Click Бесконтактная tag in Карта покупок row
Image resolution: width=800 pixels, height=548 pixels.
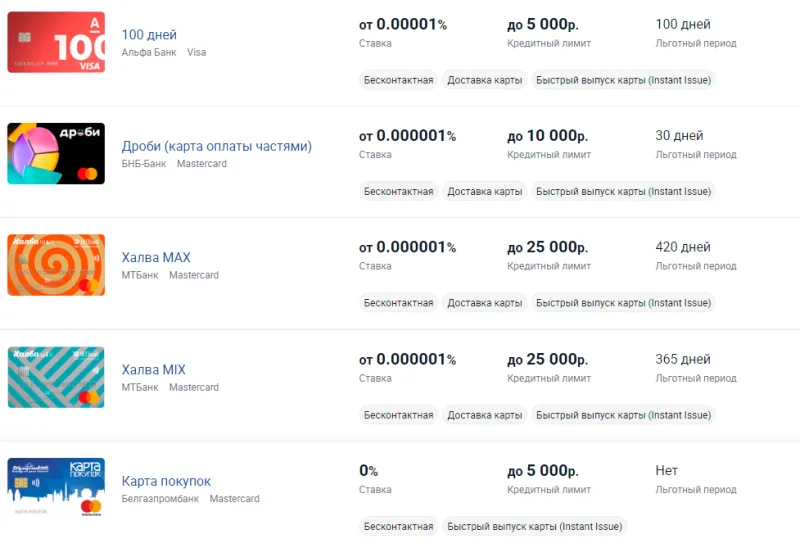click(398, 526)
